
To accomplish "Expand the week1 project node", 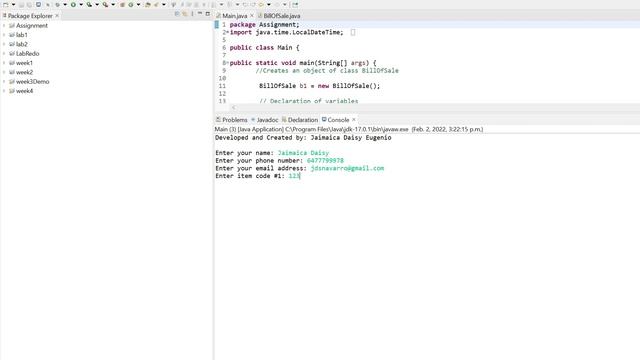I will (4, 63).
